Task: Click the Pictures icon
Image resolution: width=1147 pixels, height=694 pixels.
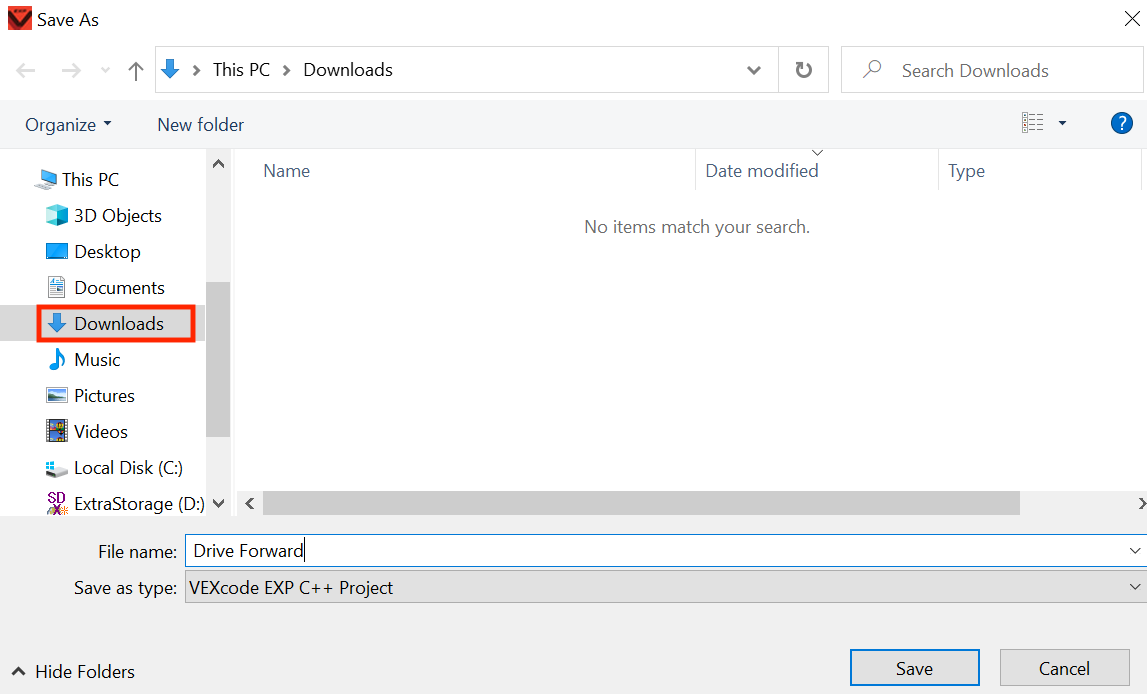Action: pos(56,396)
